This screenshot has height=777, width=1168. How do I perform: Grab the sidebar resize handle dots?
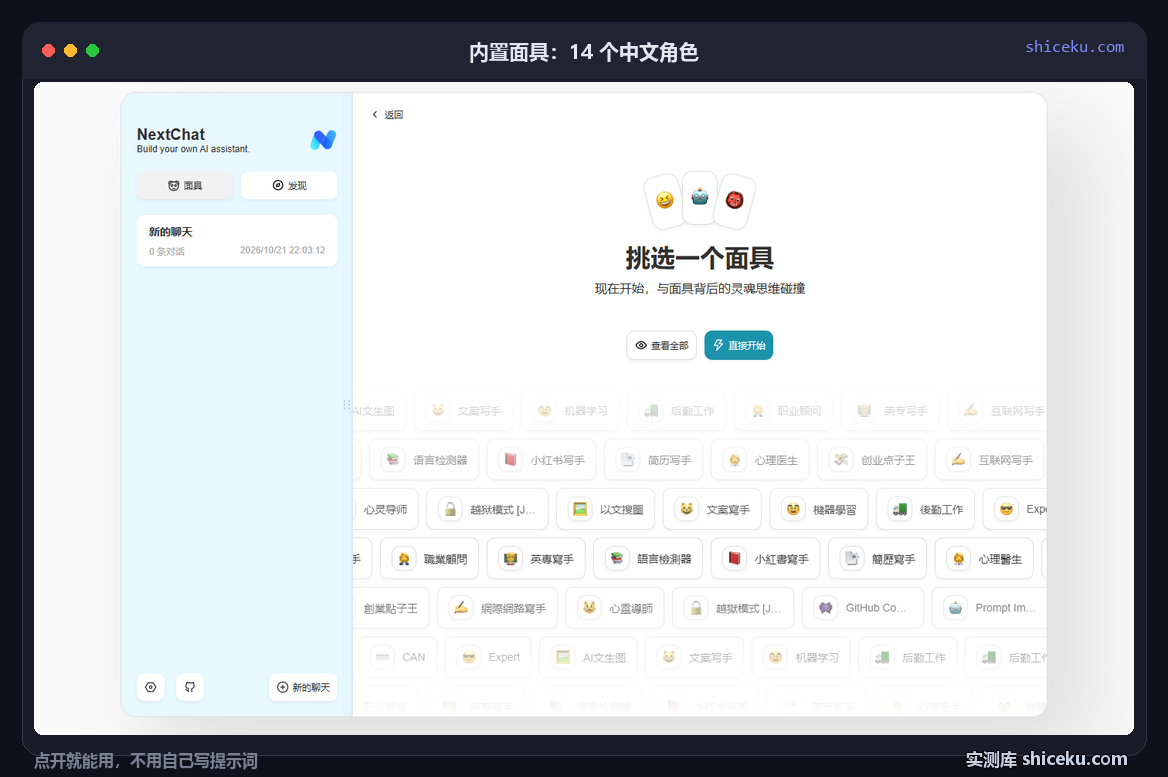point(346,405)
